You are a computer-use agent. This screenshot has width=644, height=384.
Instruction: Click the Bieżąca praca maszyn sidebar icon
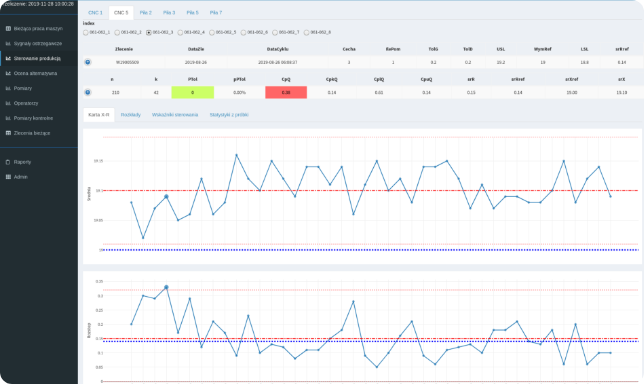click(x=8, y=28)
